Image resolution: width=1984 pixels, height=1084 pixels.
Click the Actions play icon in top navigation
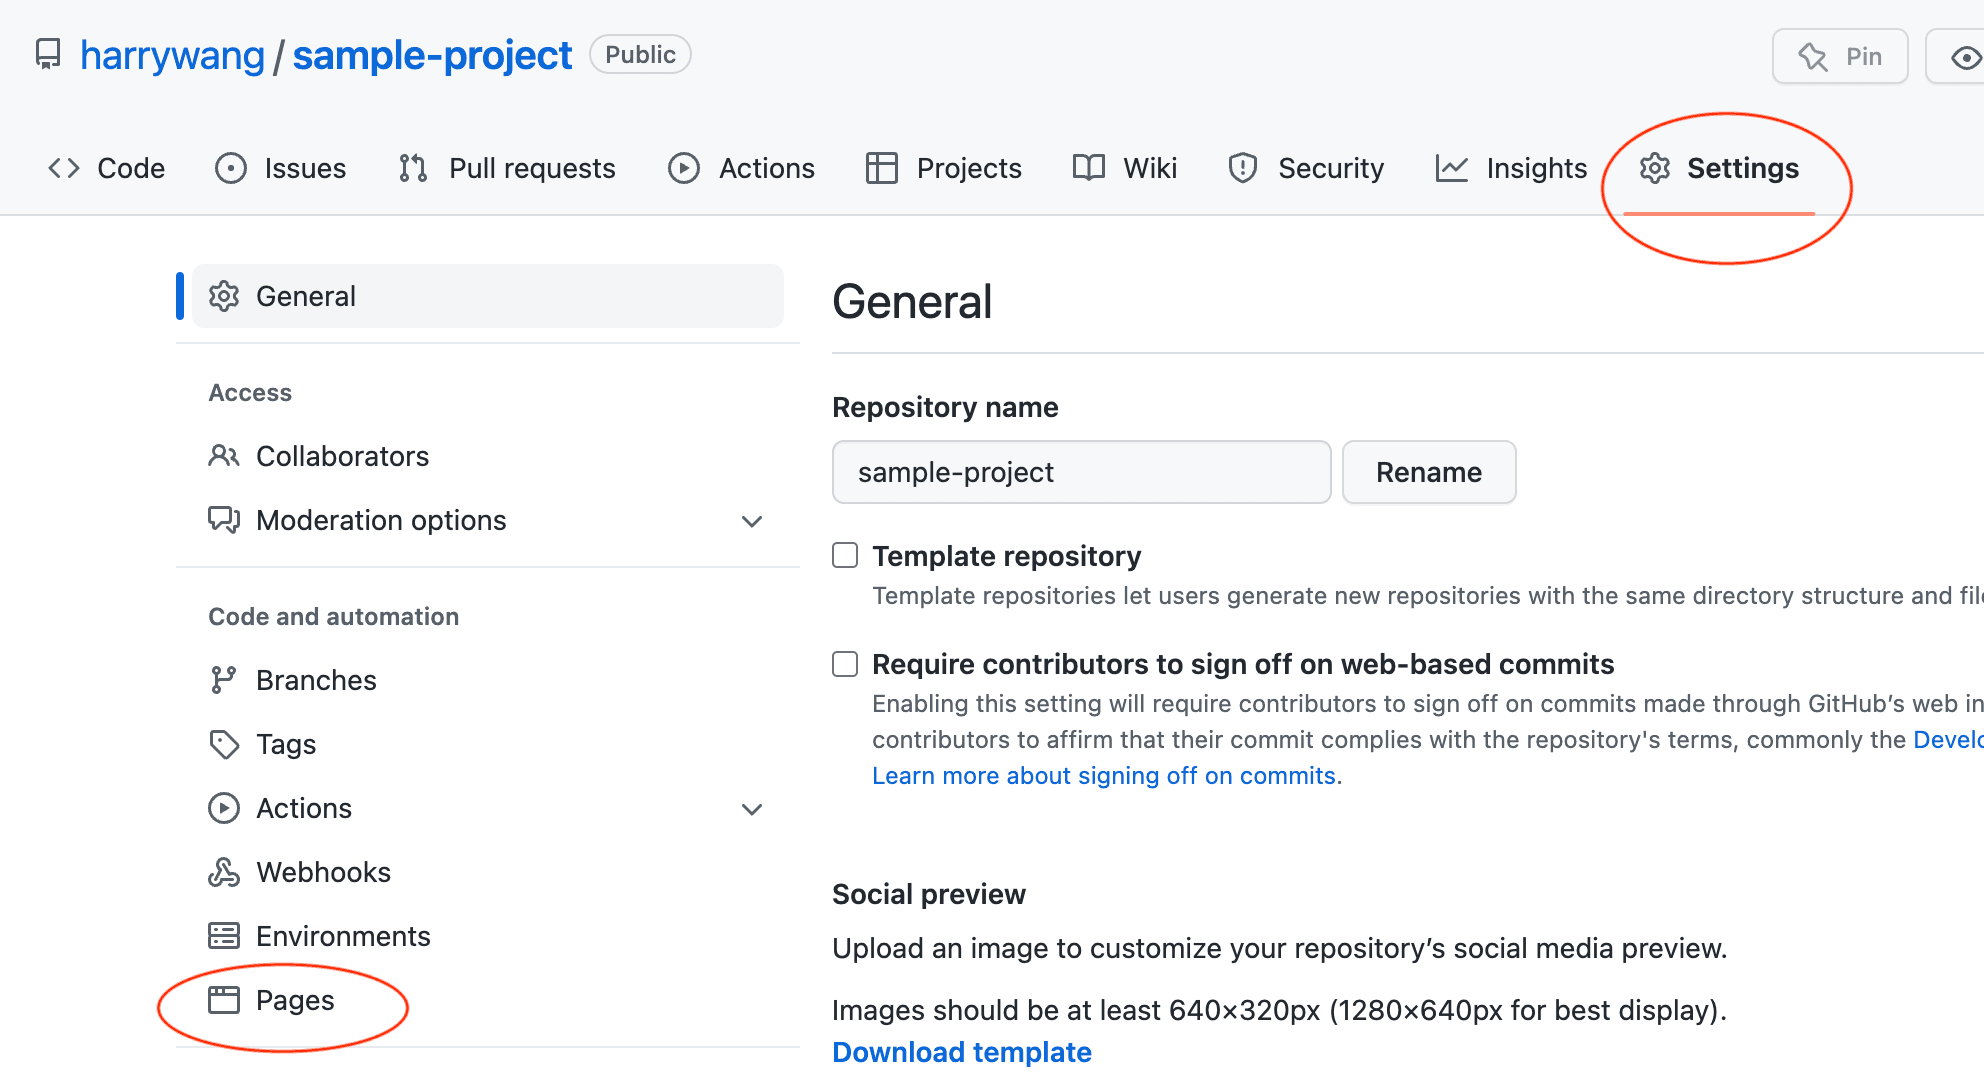point(684,168)
